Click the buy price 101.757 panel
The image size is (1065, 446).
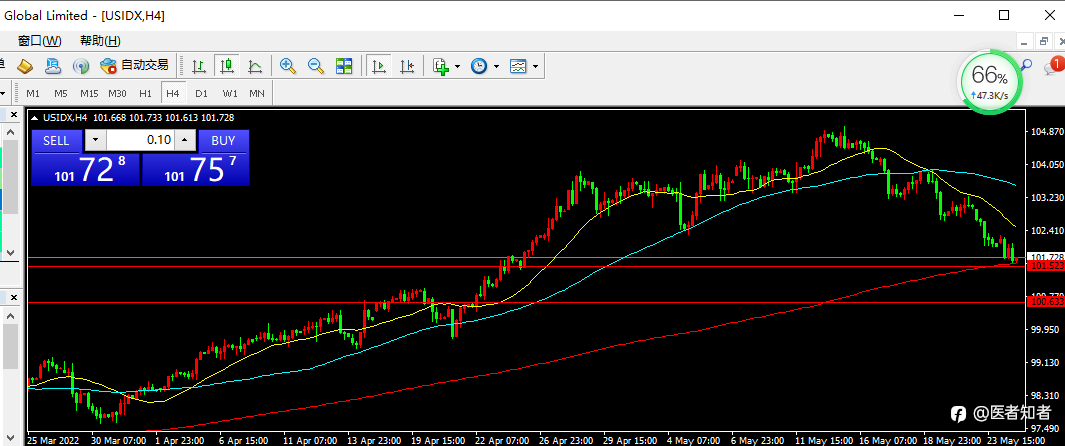196,169
